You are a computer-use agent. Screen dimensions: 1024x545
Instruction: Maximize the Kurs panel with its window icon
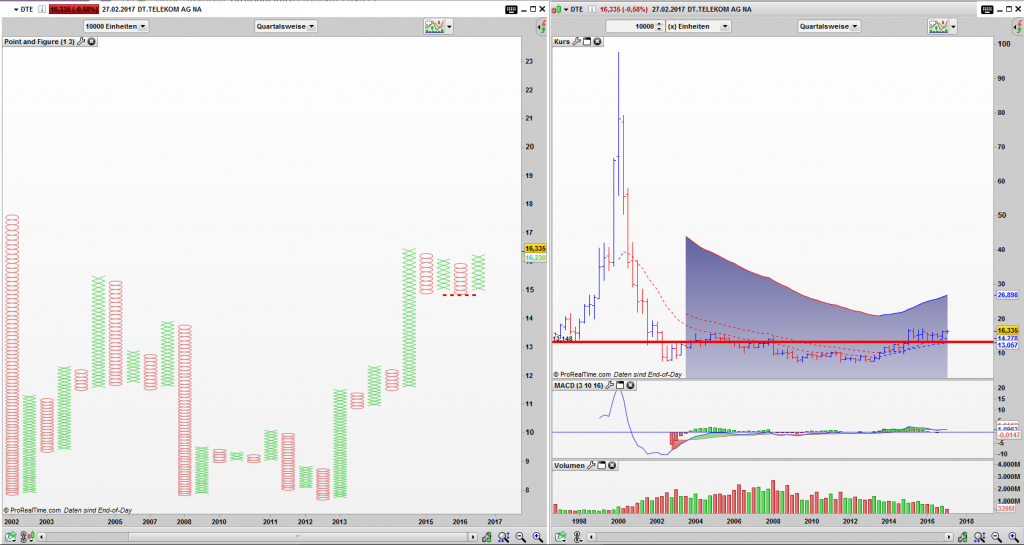(586, 41)
